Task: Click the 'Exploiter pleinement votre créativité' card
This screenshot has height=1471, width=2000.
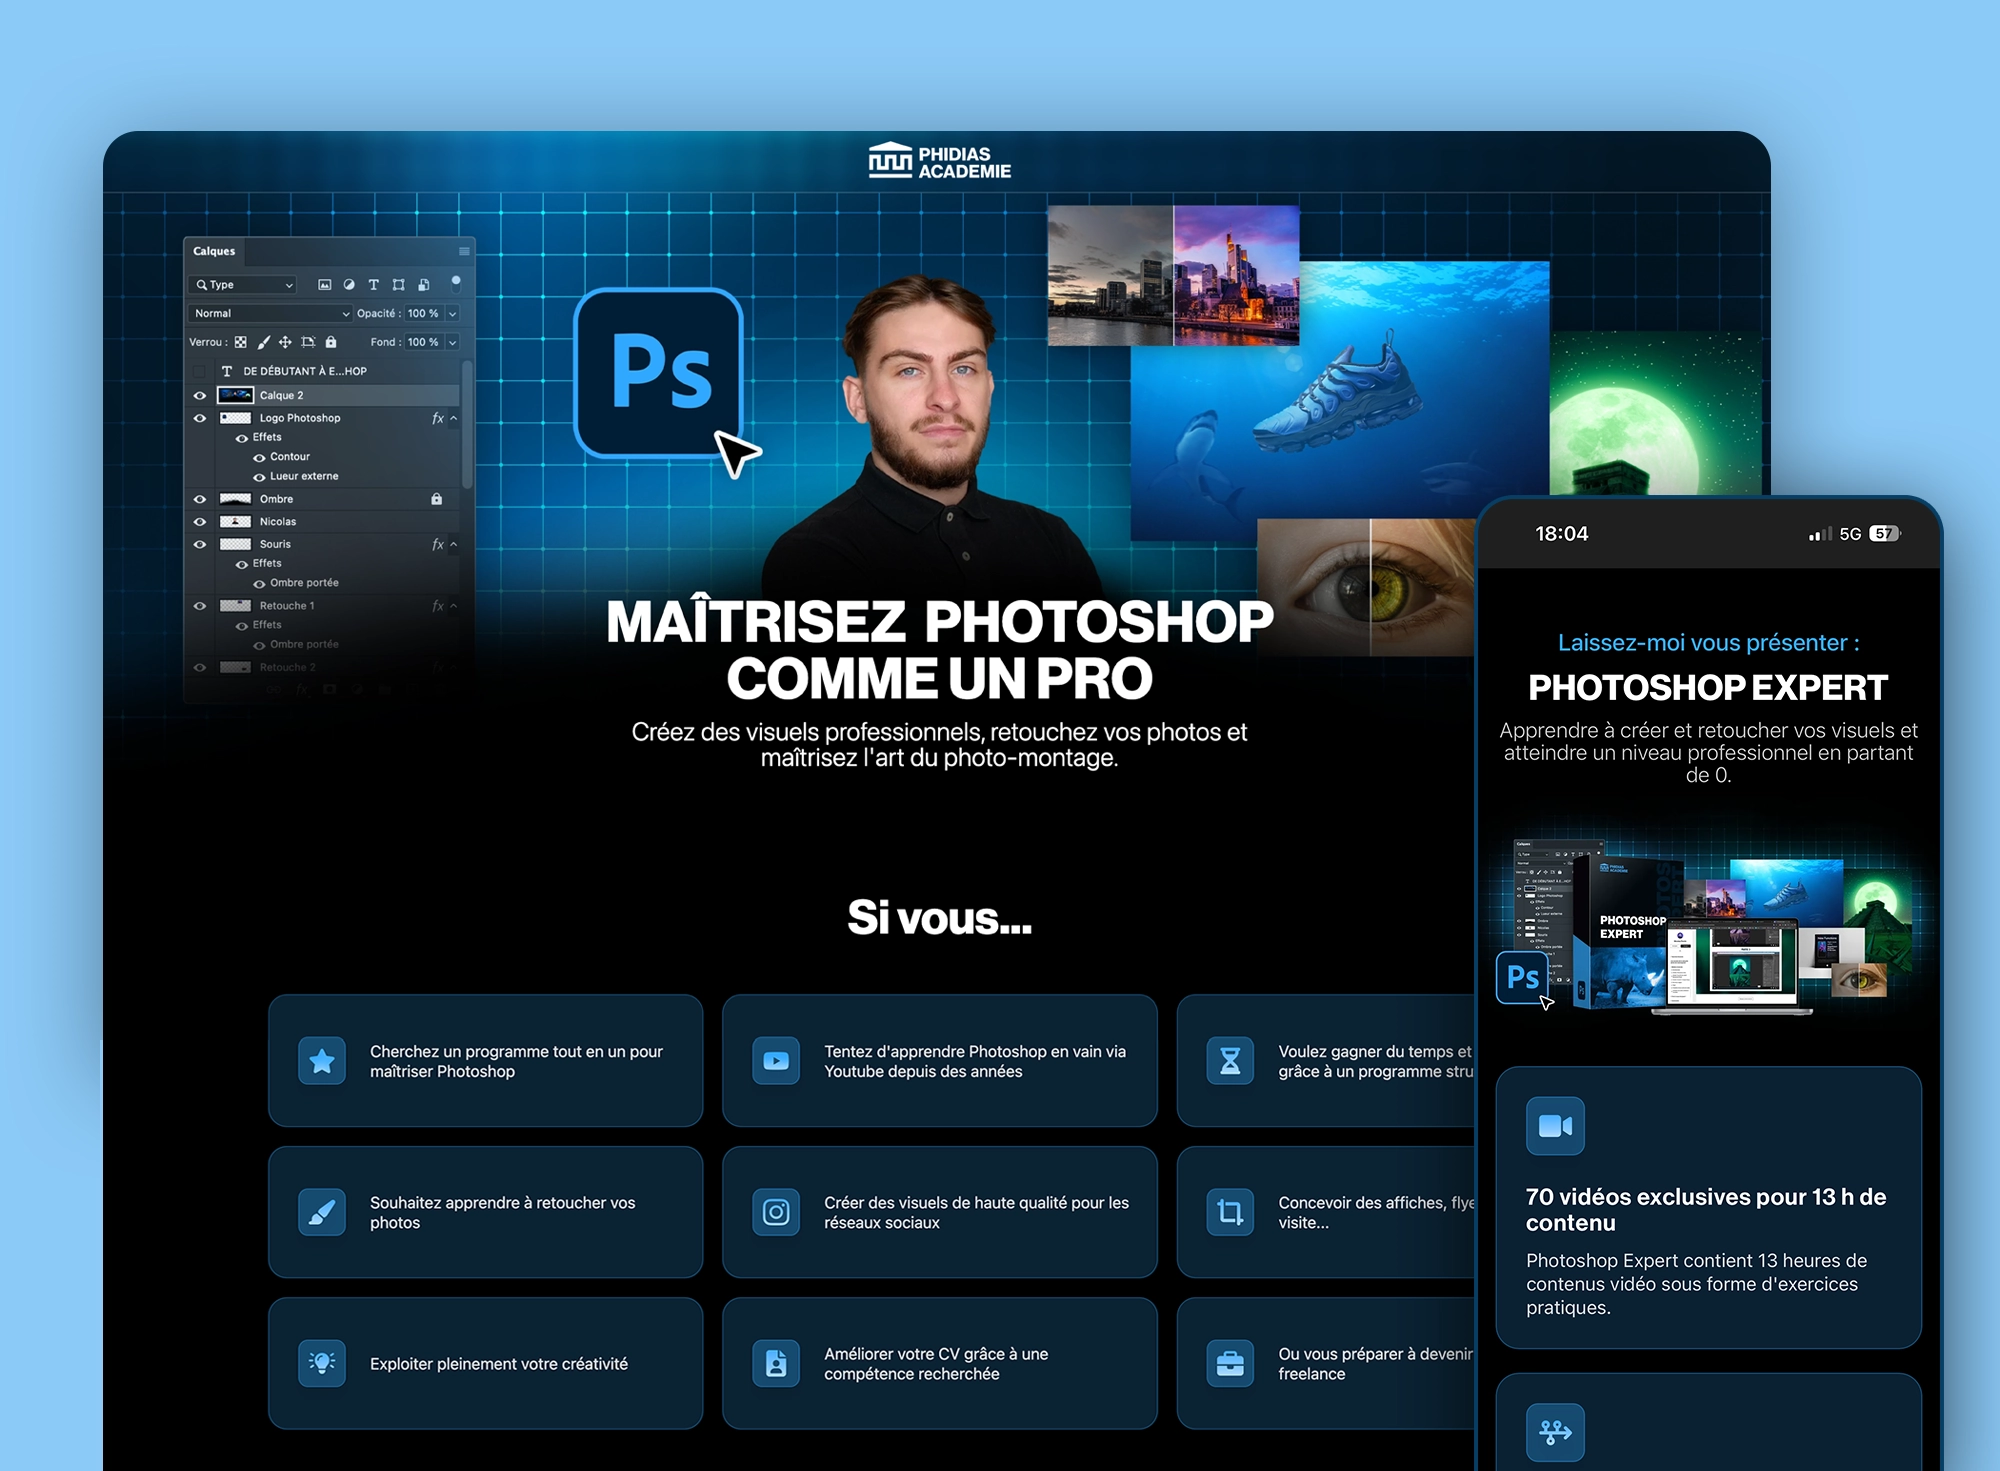Action: coord(485,1363)
